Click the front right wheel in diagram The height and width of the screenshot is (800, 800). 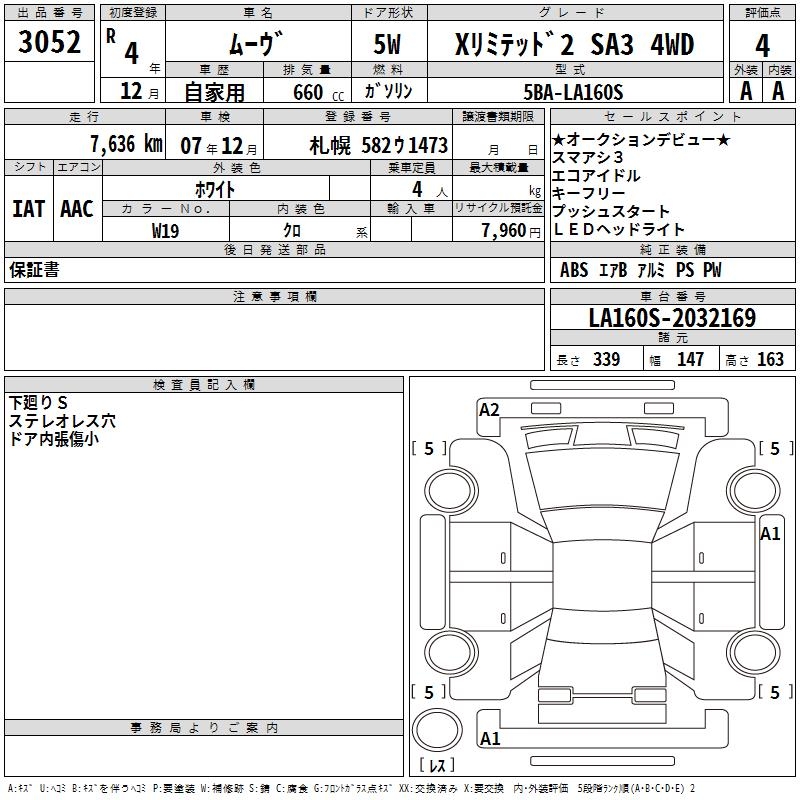pyautogui.click(x=754, y=491)
